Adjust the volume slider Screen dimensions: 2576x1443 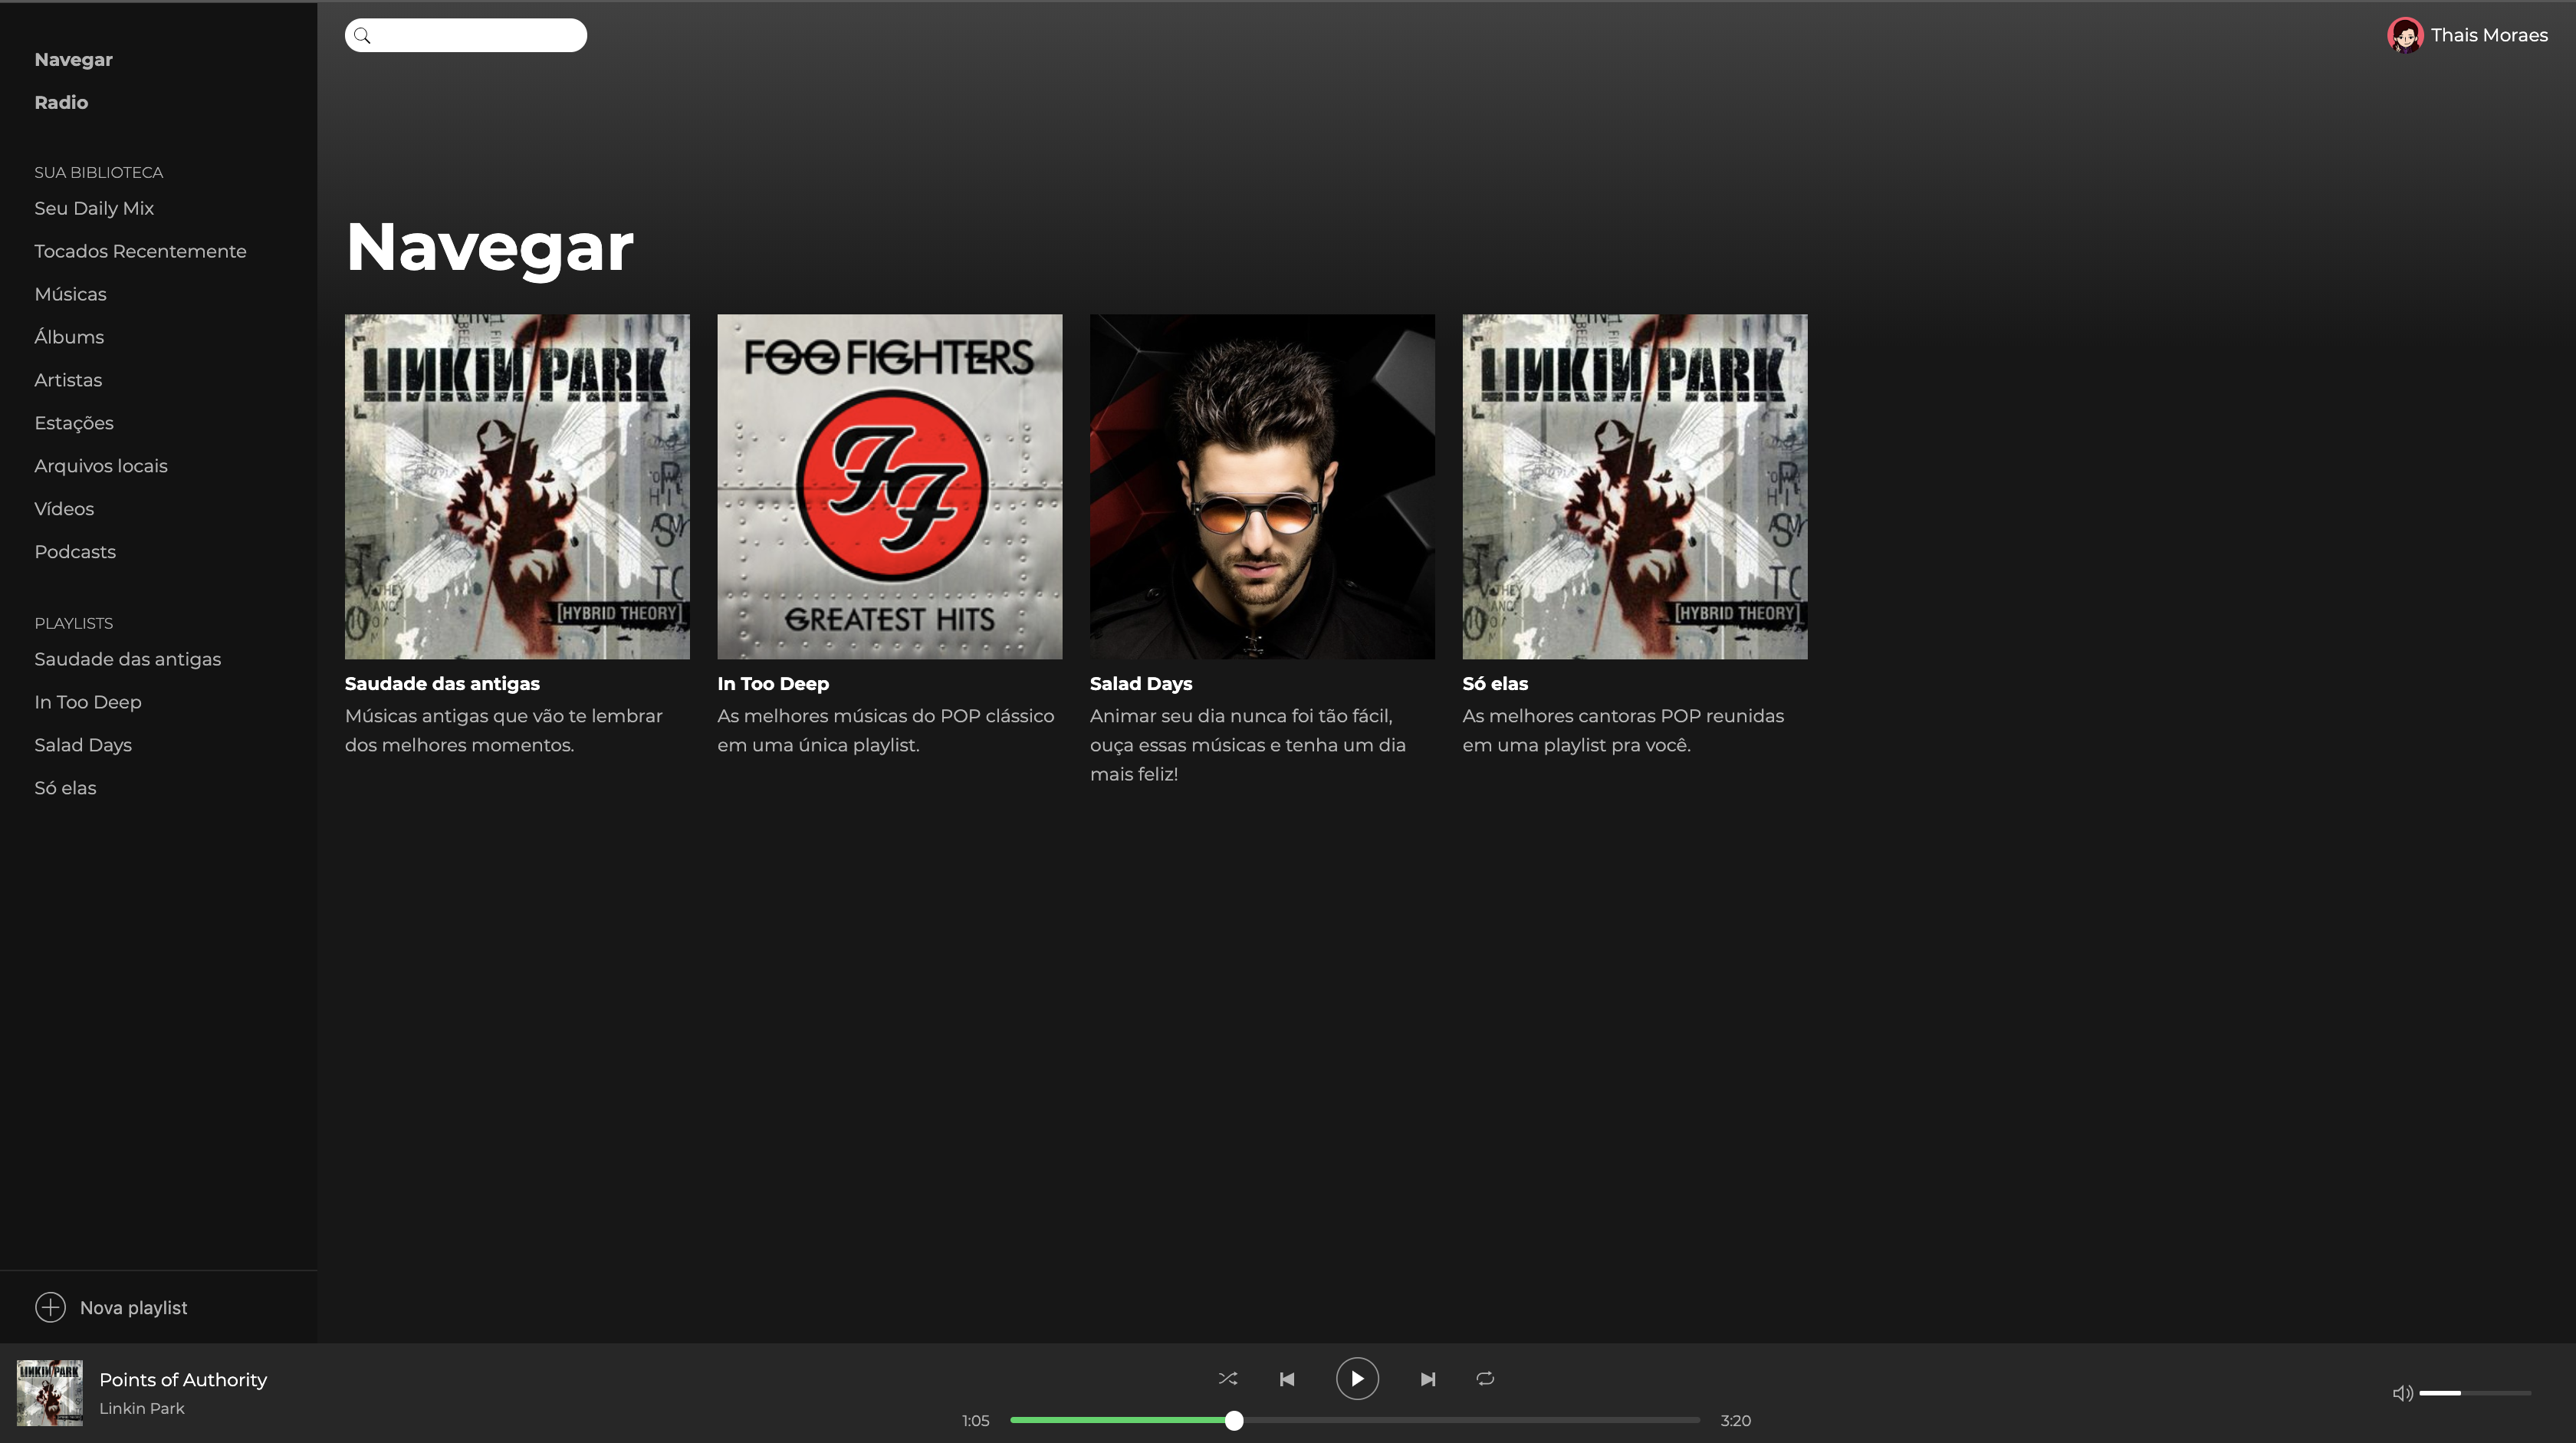(2474, 1393)
